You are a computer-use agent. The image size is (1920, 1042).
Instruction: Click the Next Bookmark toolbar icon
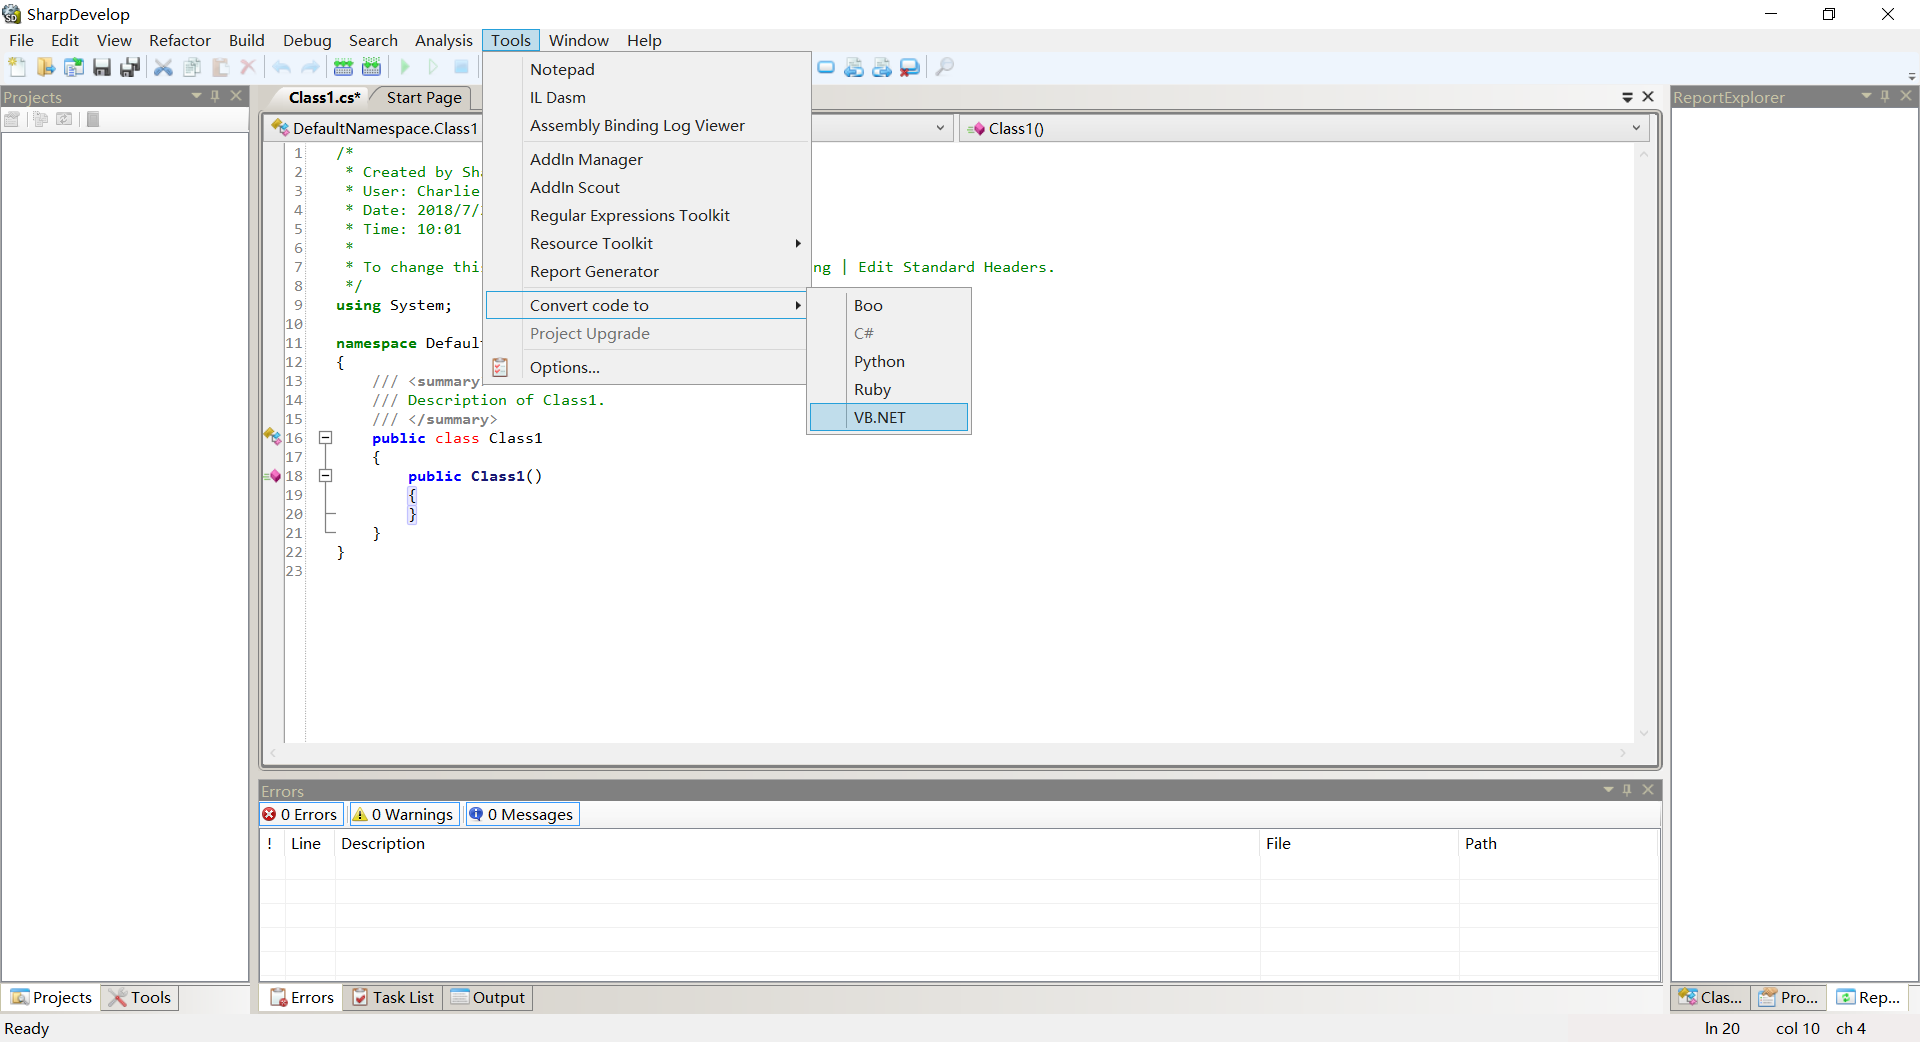(x=882, y=67)
